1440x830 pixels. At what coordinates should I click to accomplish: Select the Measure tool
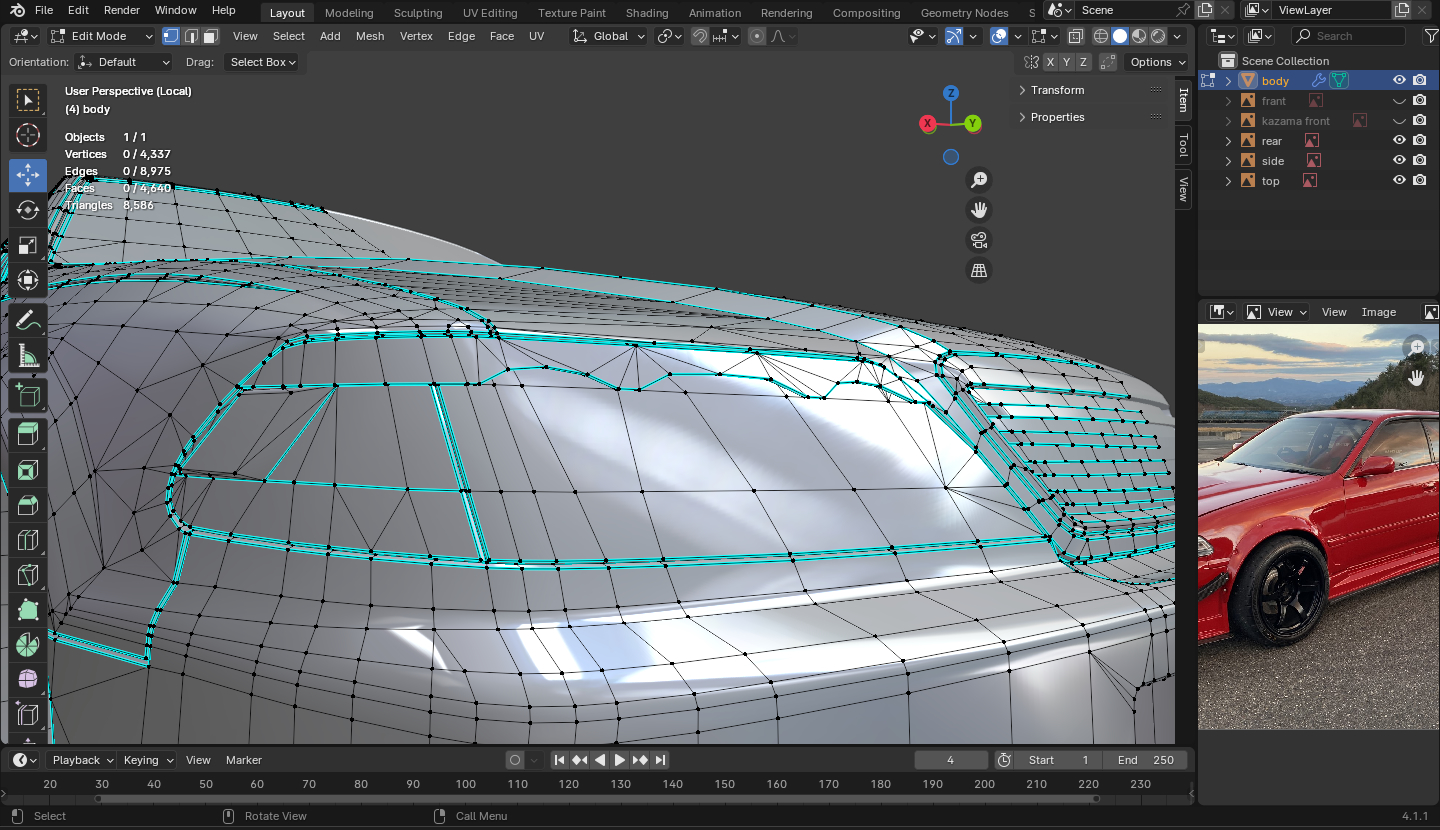pos(28,356)
